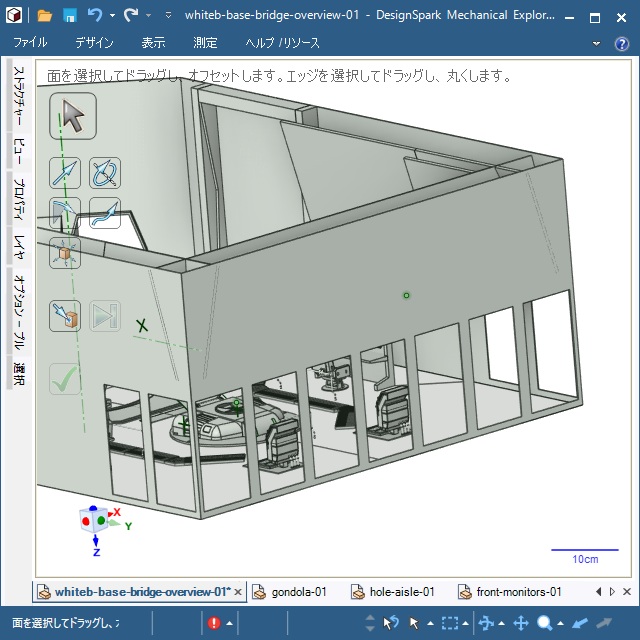Open the undo history dropdown arrow

[112, 16]
